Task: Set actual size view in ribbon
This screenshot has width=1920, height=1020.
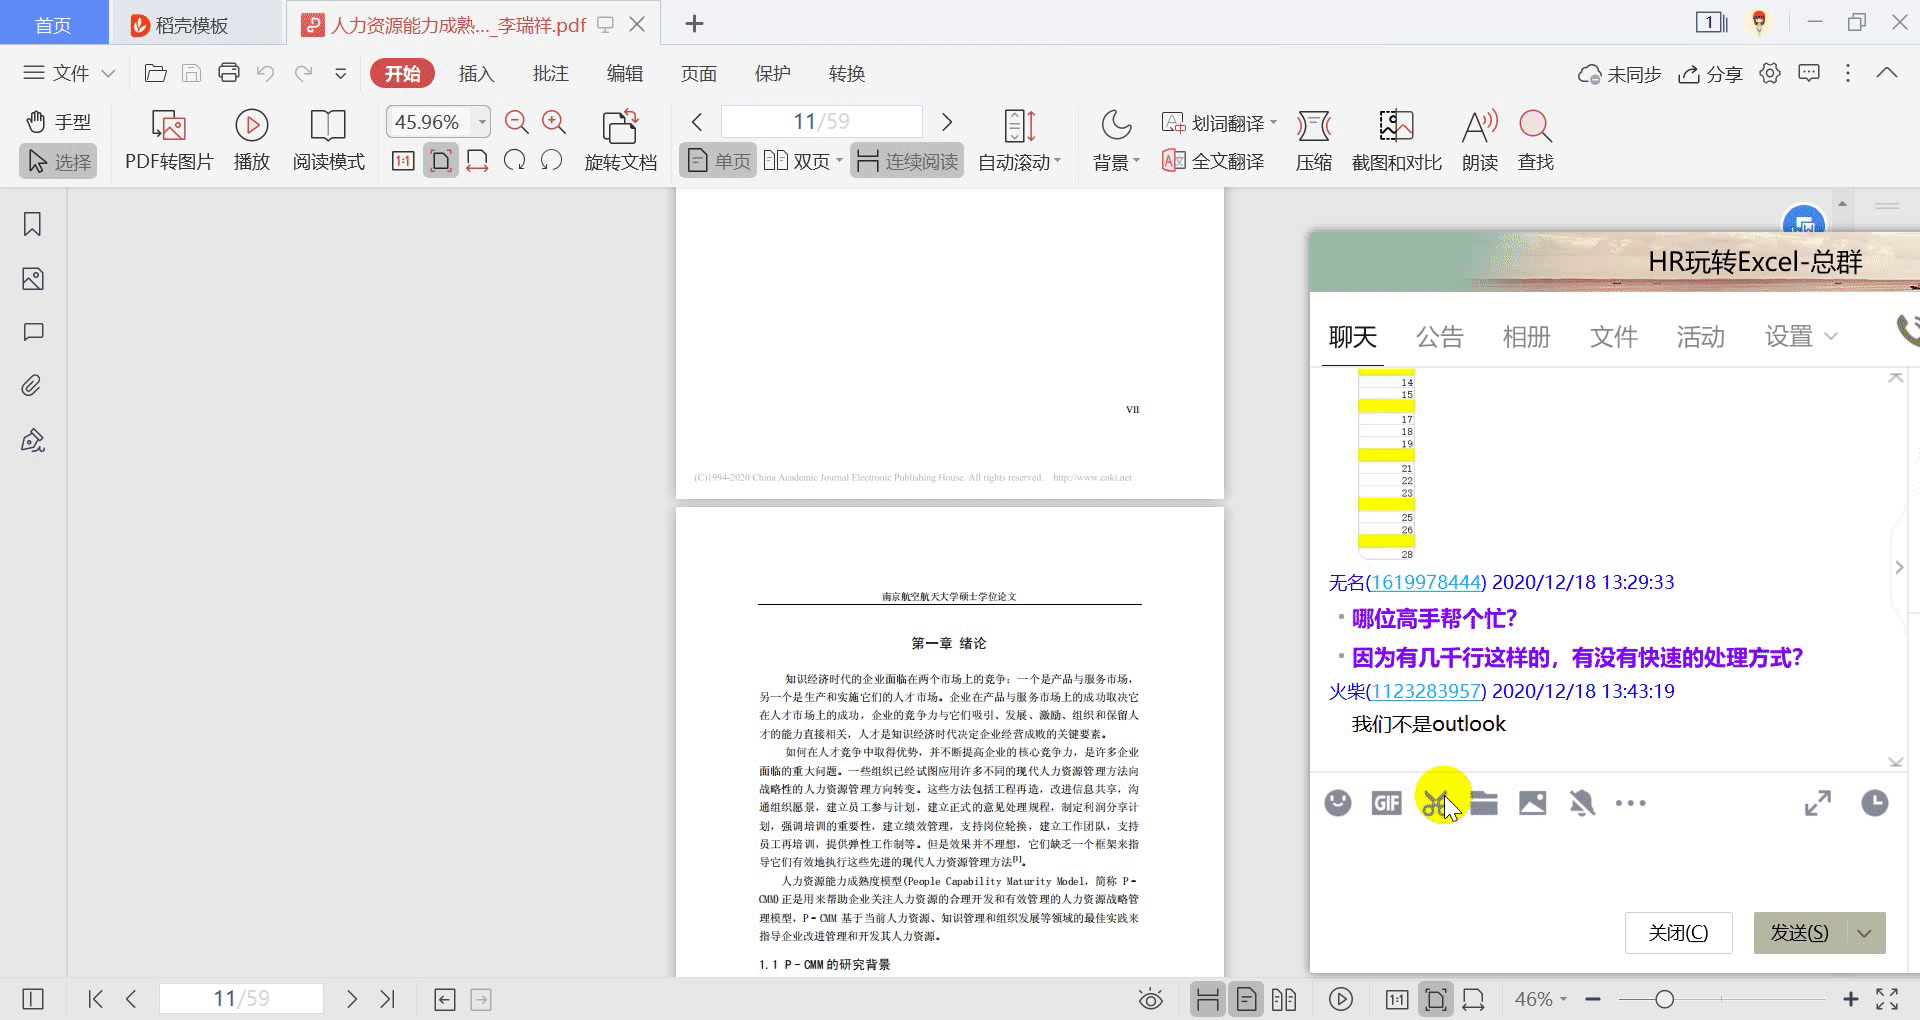Action: coord(403,161)
